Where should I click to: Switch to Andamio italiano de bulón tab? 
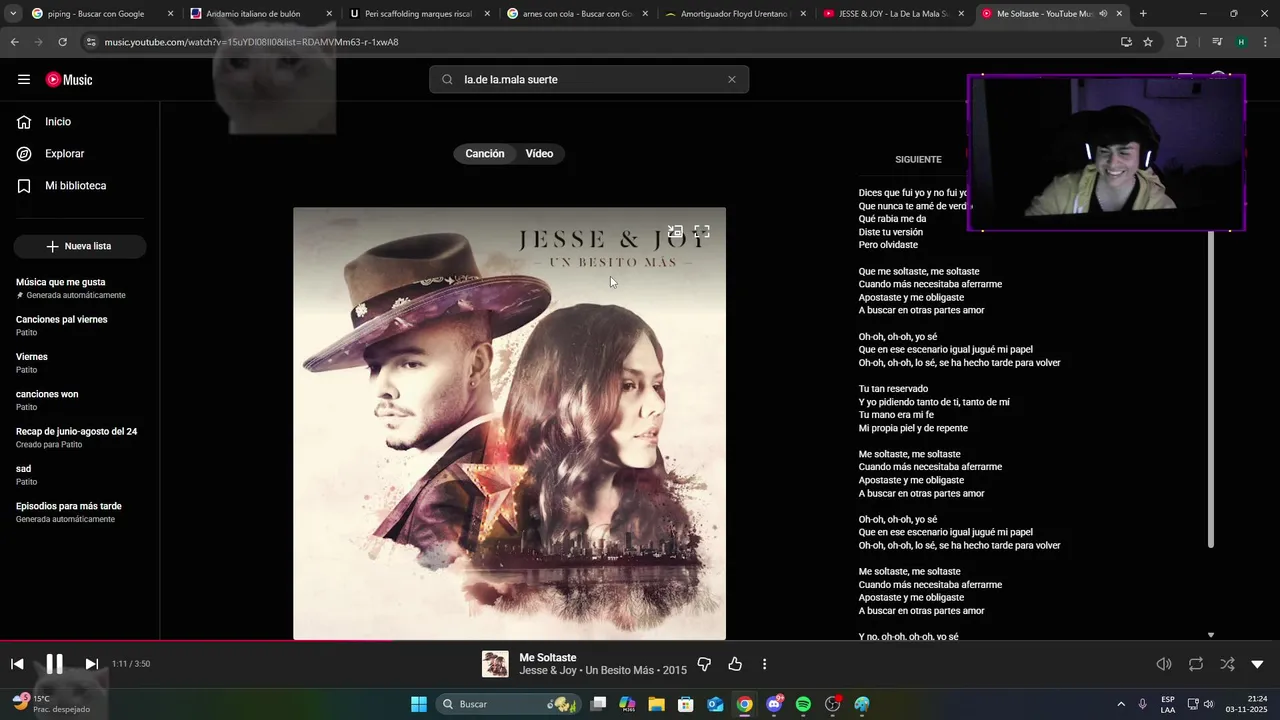pos(260,14)
